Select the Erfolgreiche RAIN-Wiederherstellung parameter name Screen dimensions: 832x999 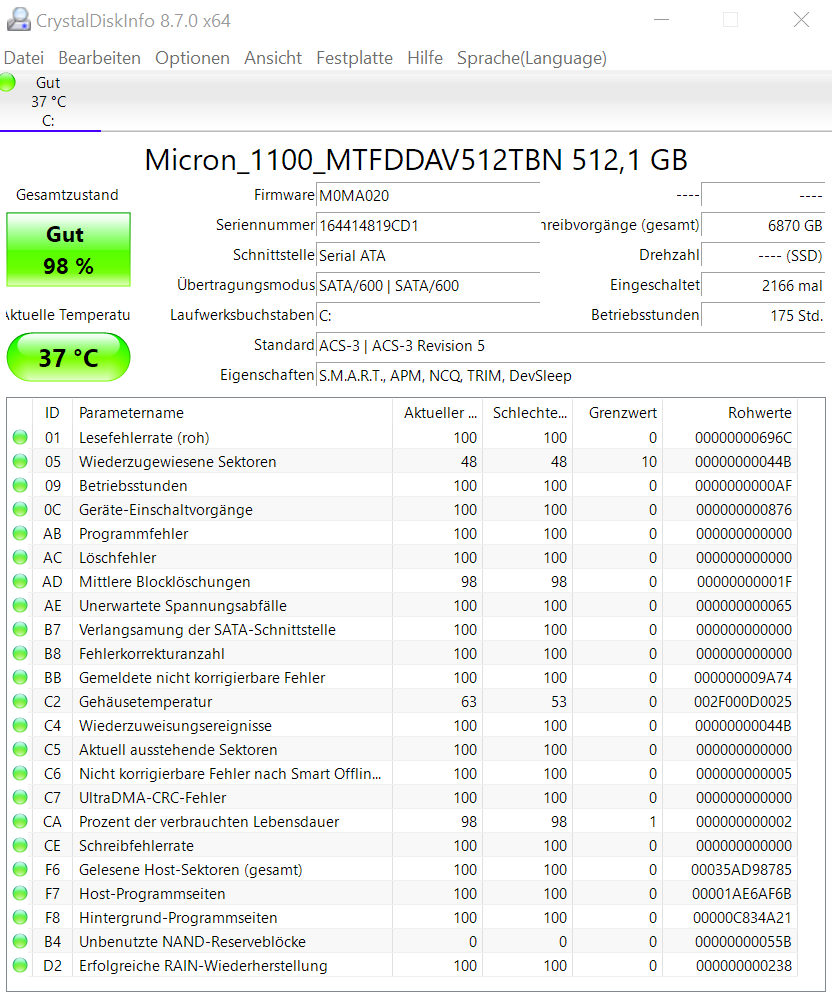pos(203,966)
